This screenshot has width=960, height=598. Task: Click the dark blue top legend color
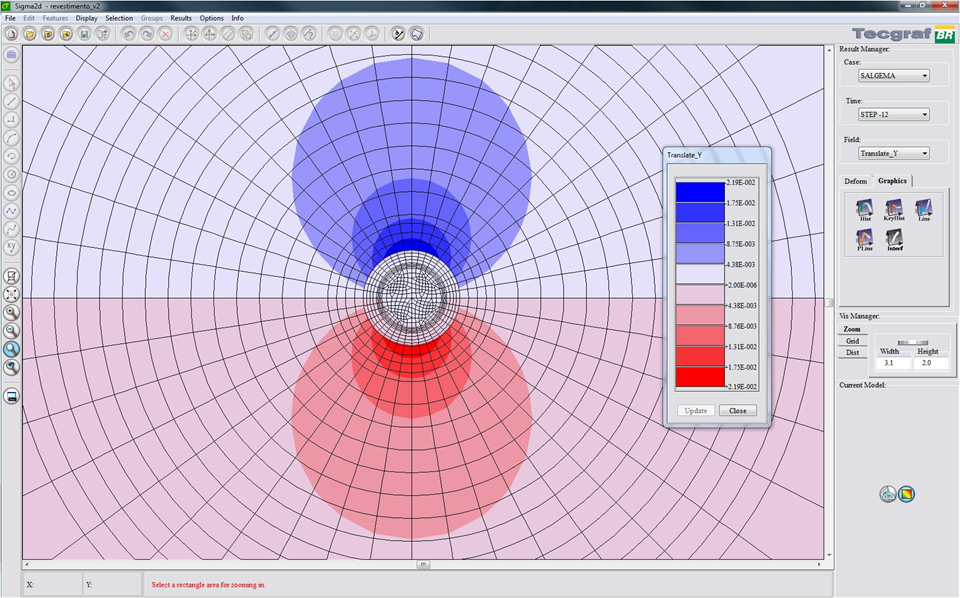click(x=700, y=192)
